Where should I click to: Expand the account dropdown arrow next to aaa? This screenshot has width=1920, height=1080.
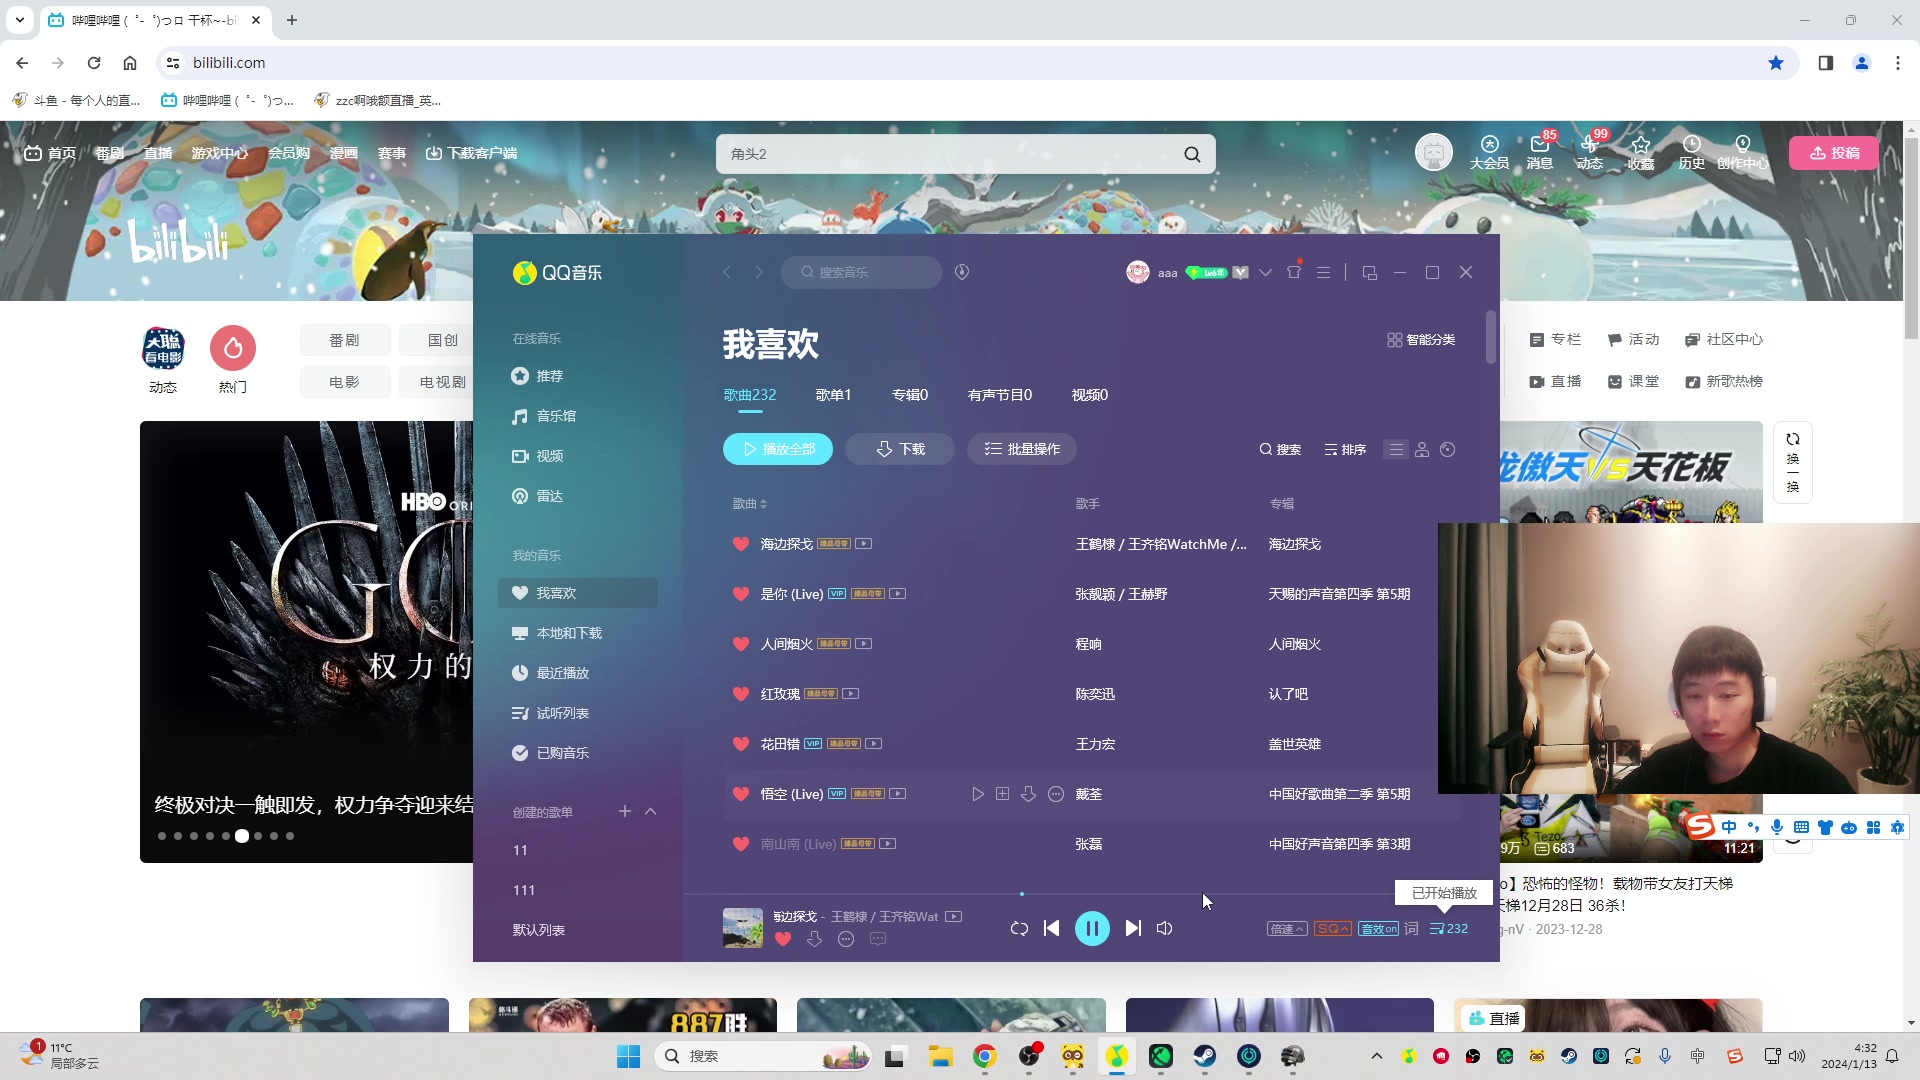(1265, 272)
